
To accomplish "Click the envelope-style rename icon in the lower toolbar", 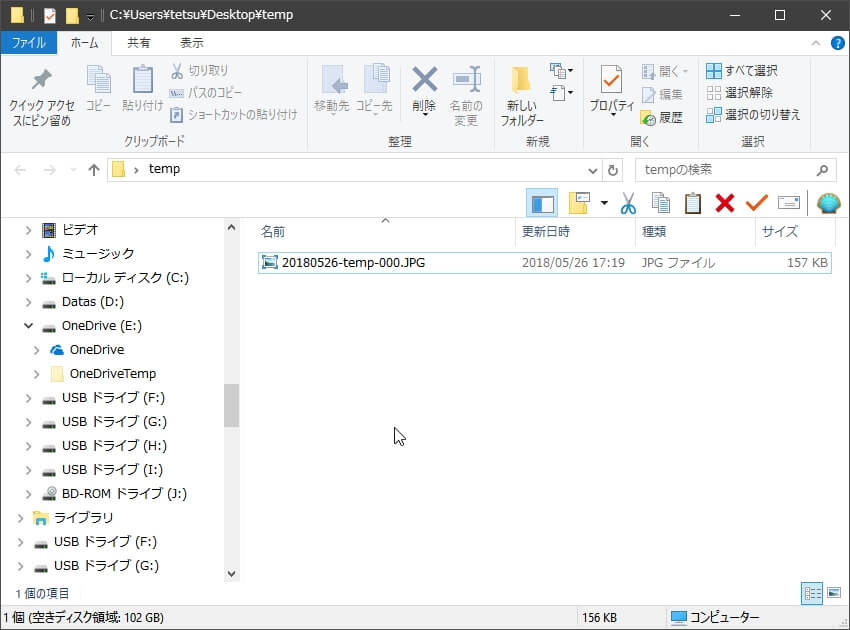I will click(x=789, y=204).
